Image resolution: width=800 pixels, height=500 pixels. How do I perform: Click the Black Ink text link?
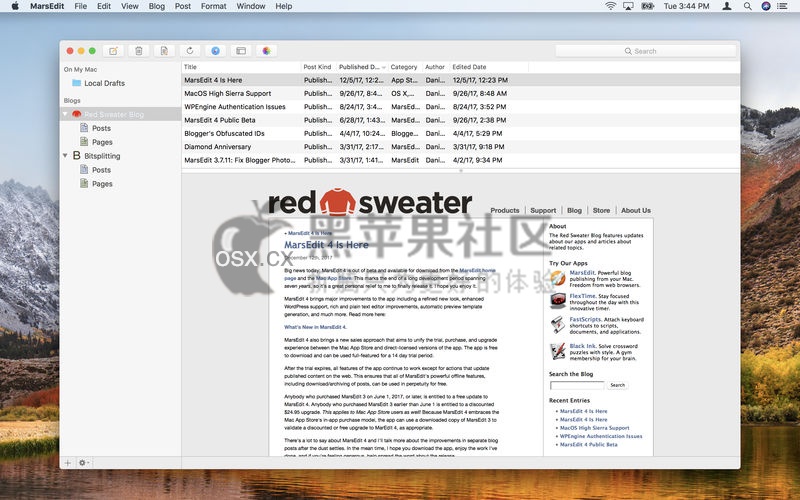[x=582, y=346]
